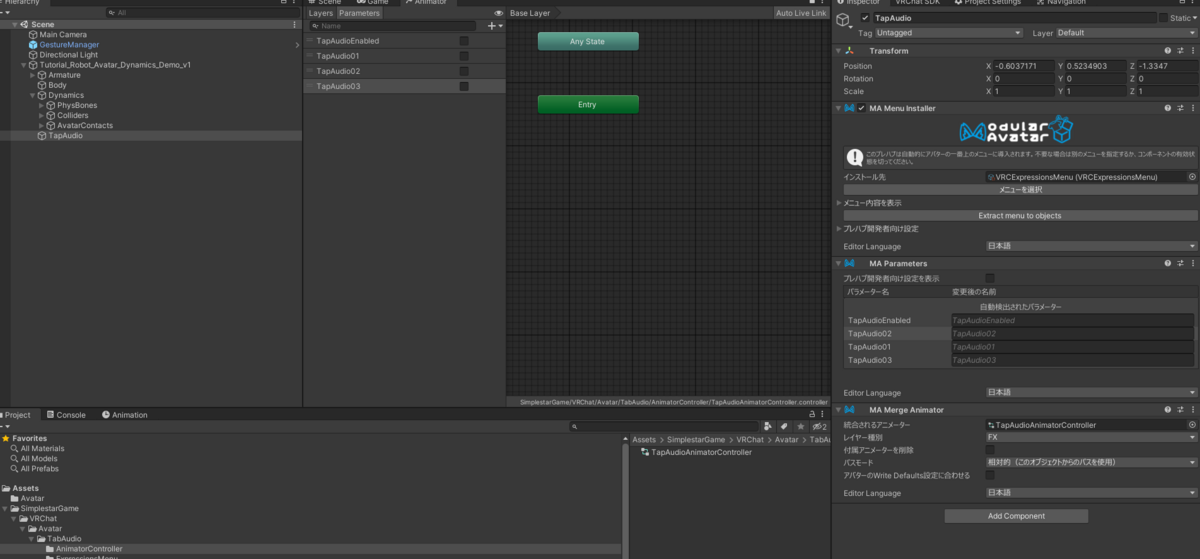Open the Animation tab
Screen dimensions: 1200x559
(123, 415)
